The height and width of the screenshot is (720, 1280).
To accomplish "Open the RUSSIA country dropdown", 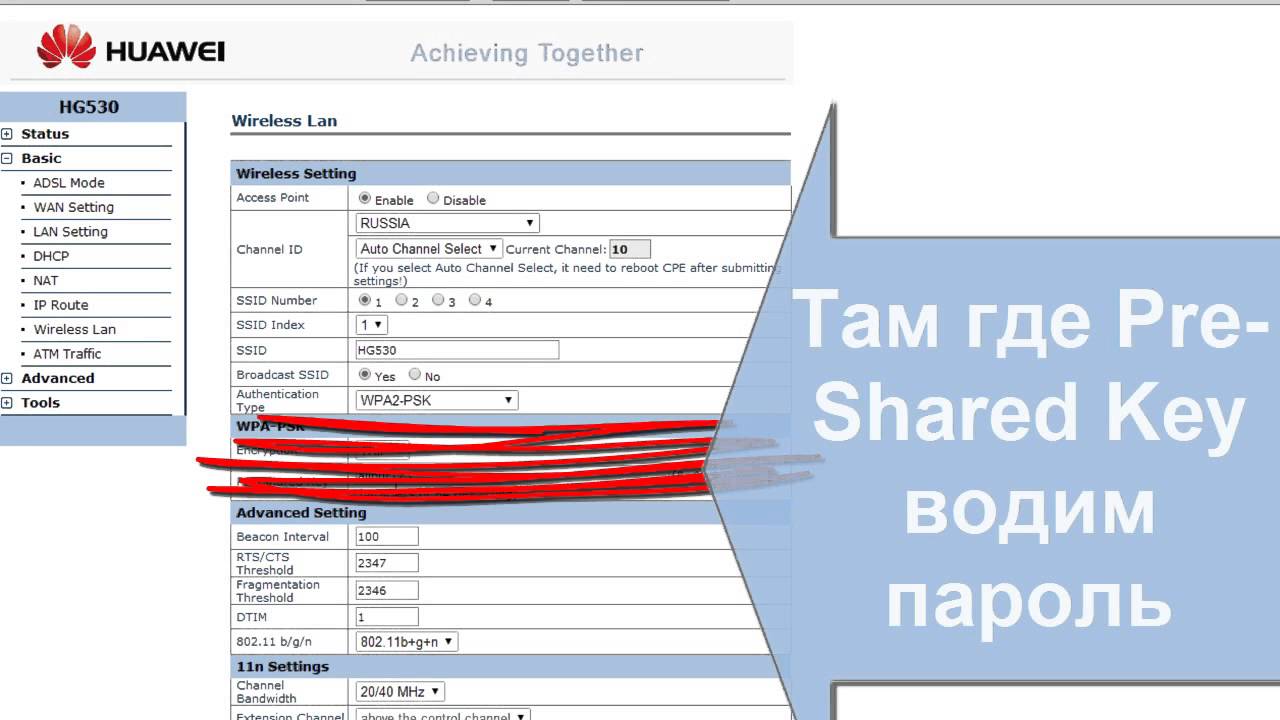I will coord(448,223).
